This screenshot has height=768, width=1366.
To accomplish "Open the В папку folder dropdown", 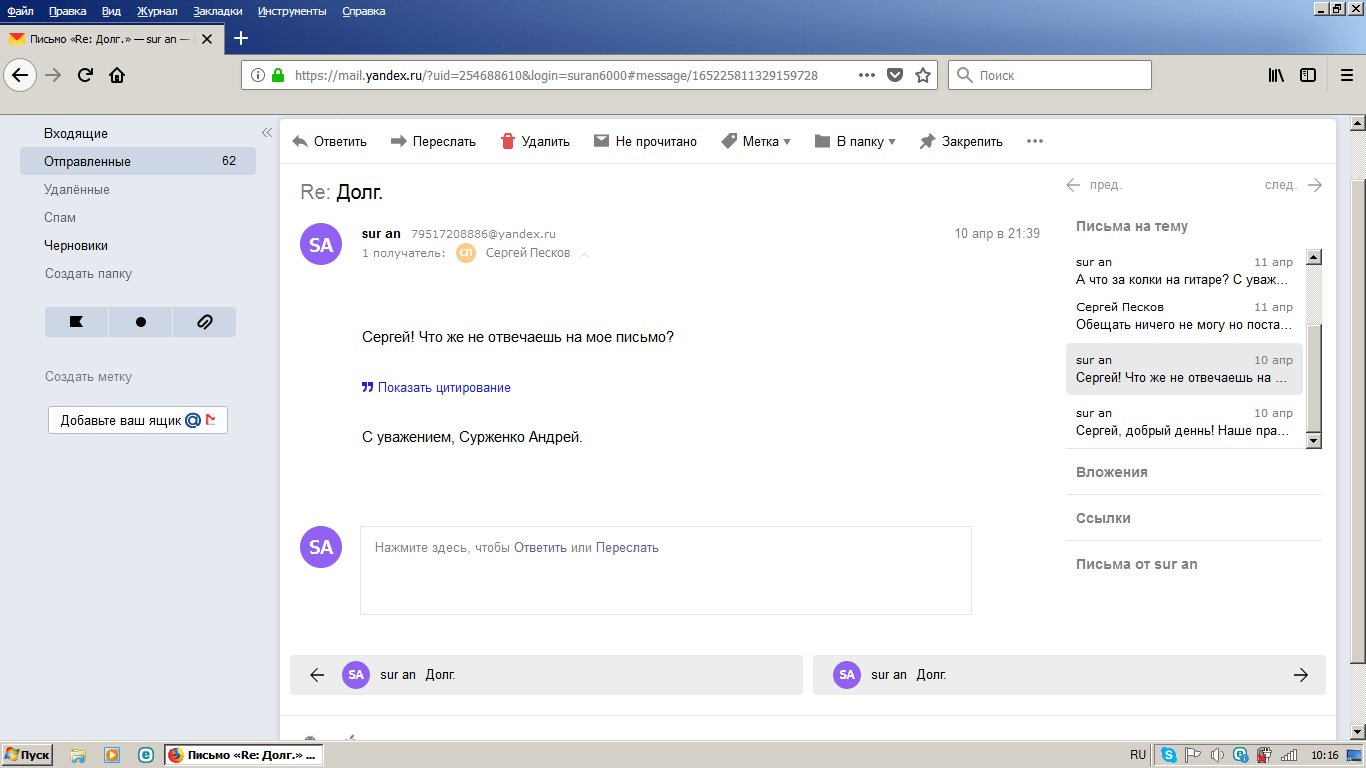I will [x=855, y=142].
